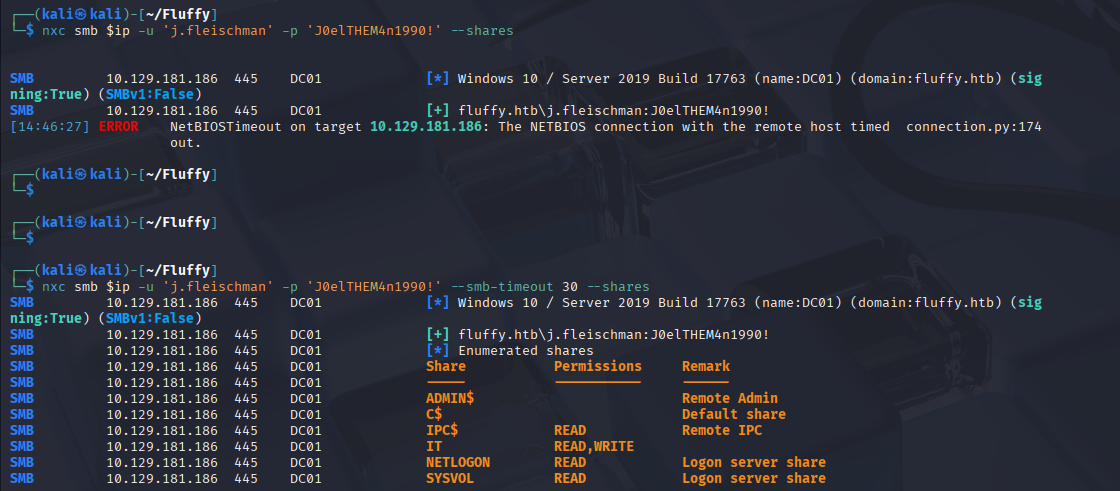Click the IPC$ share name
Screen dimensions: 1120x491
pos(442,430)
